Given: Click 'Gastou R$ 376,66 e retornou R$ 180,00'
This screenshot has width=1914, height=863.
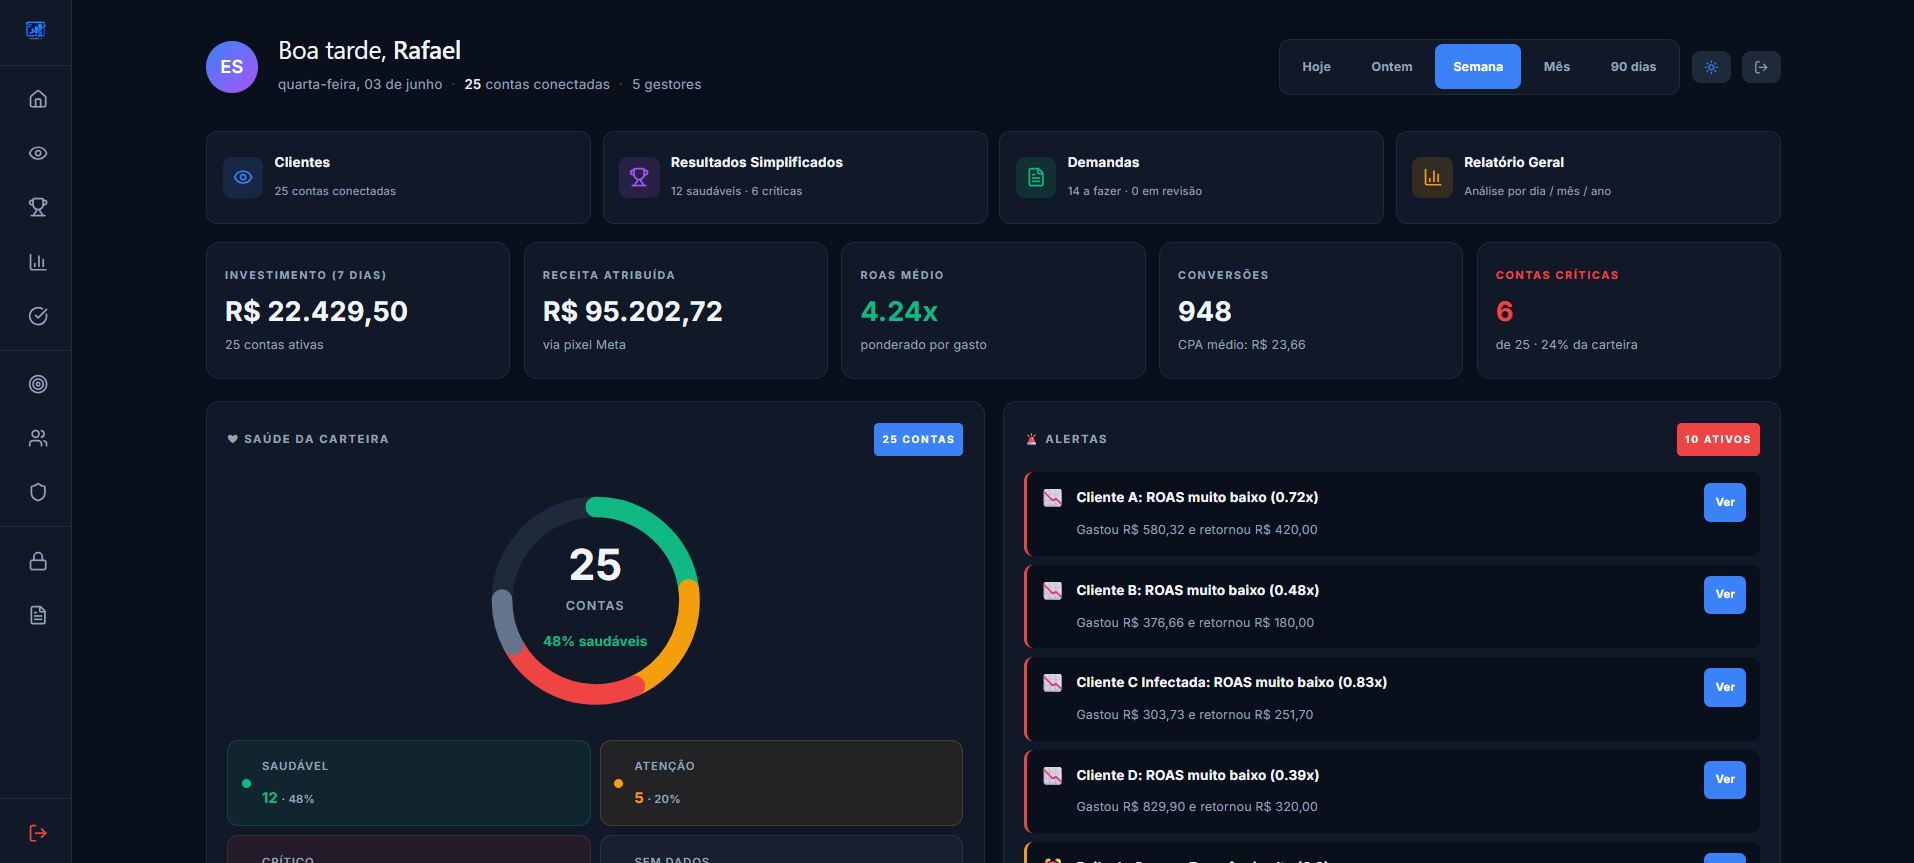Looking at the screenshot, I should (1195, 623).
